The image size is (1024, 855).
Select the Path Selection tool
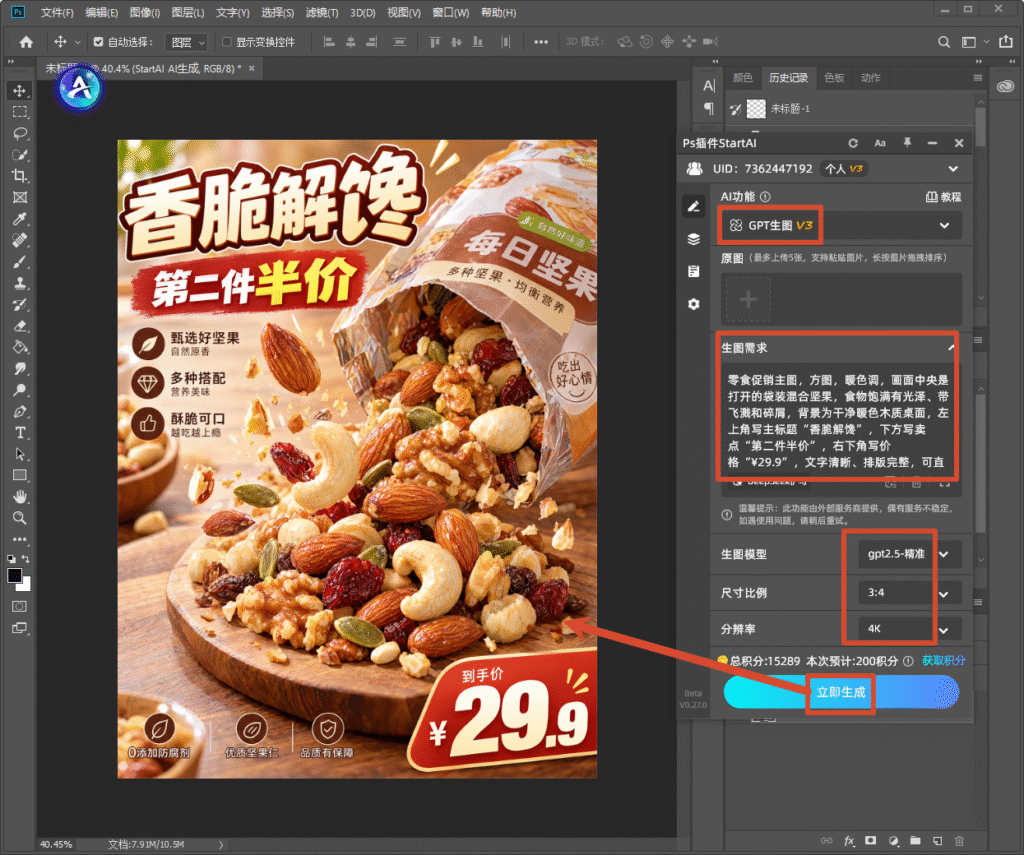[x=20, y=454]
